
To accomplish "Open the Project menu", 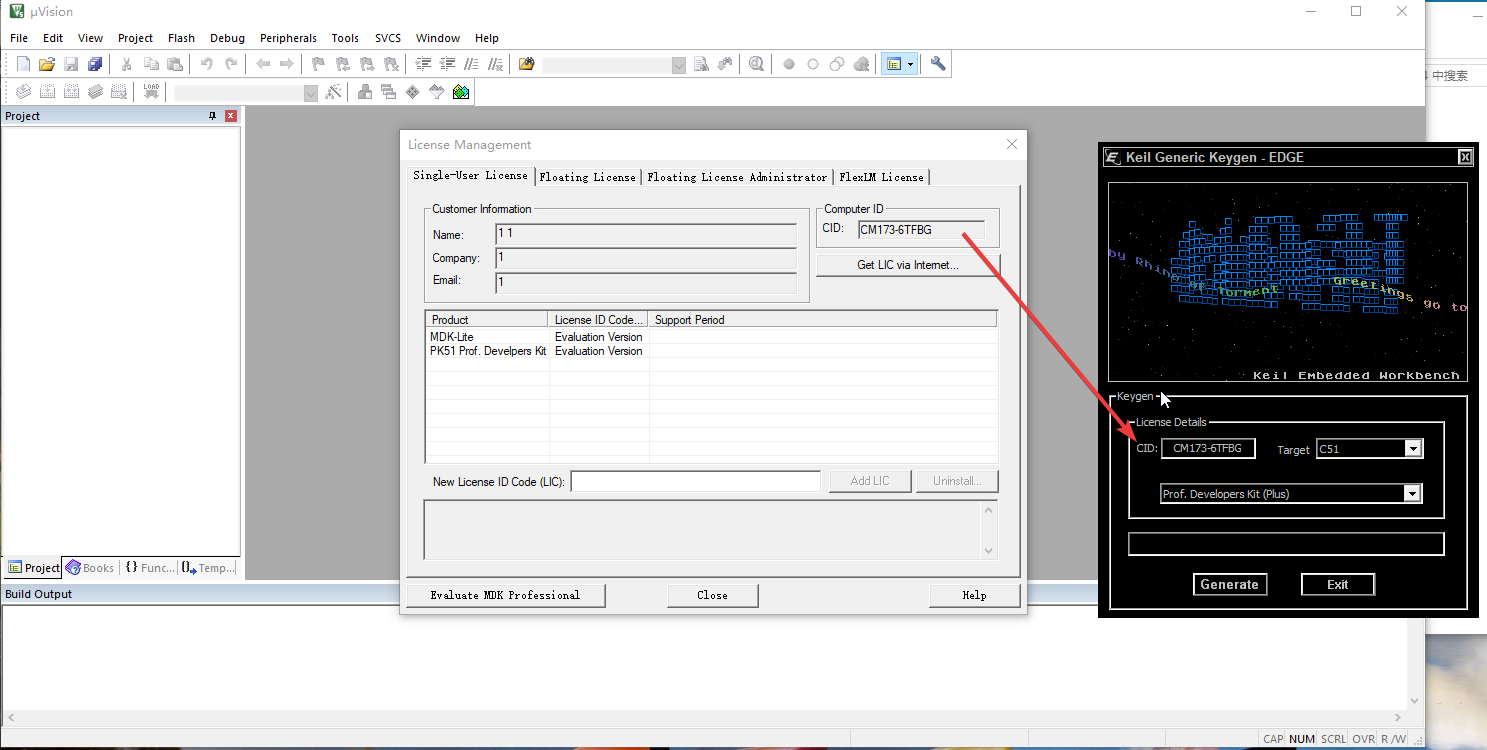I will (x=135, y=38).
